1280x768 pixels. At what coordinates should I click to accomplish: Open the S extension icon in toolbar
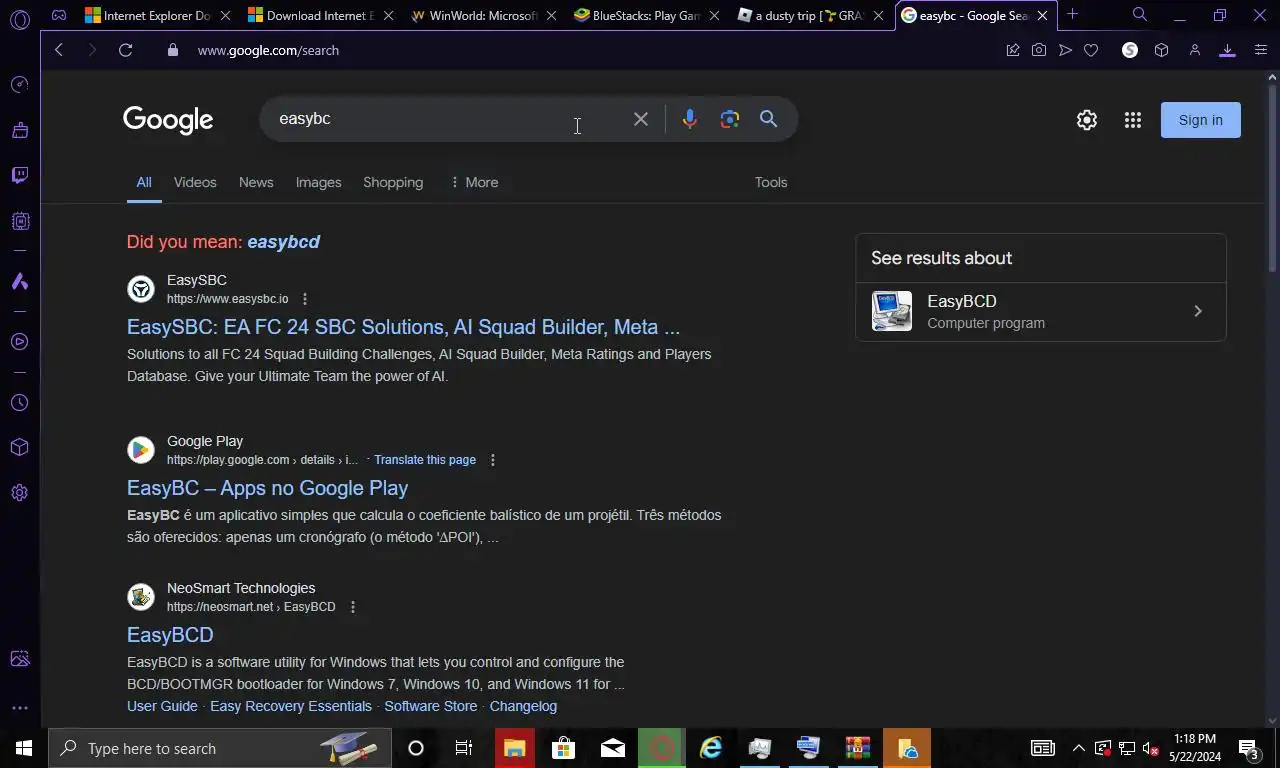(x=1130, y=50)
